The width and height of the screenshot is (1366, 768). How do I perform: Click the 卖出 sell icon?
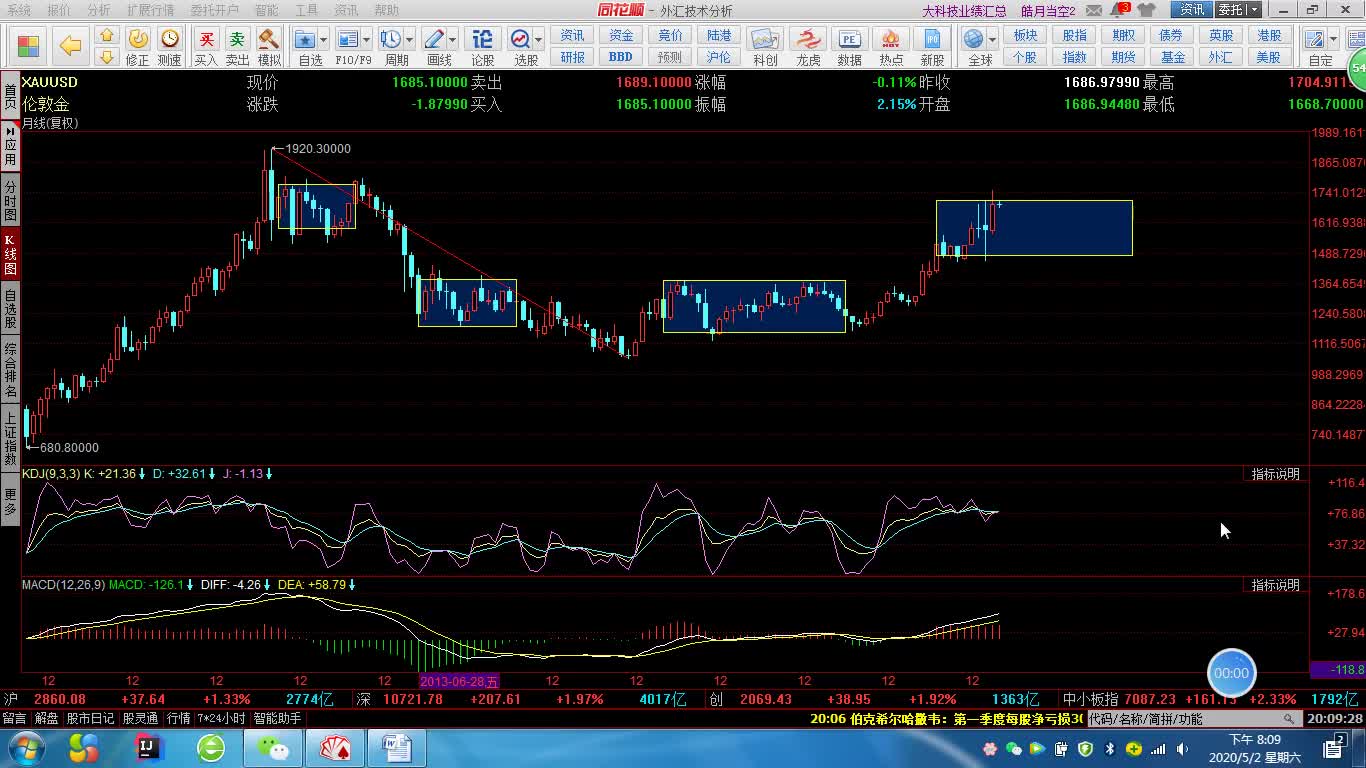coord(237,46)
